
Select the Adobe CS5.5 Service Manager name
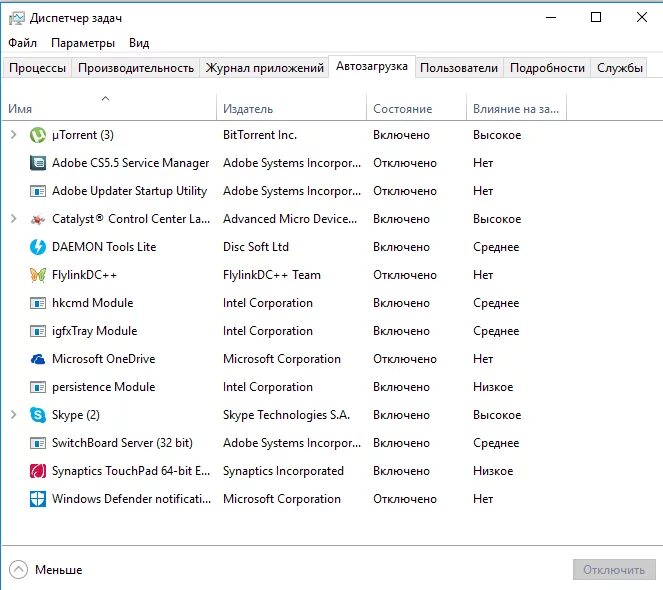130,163
